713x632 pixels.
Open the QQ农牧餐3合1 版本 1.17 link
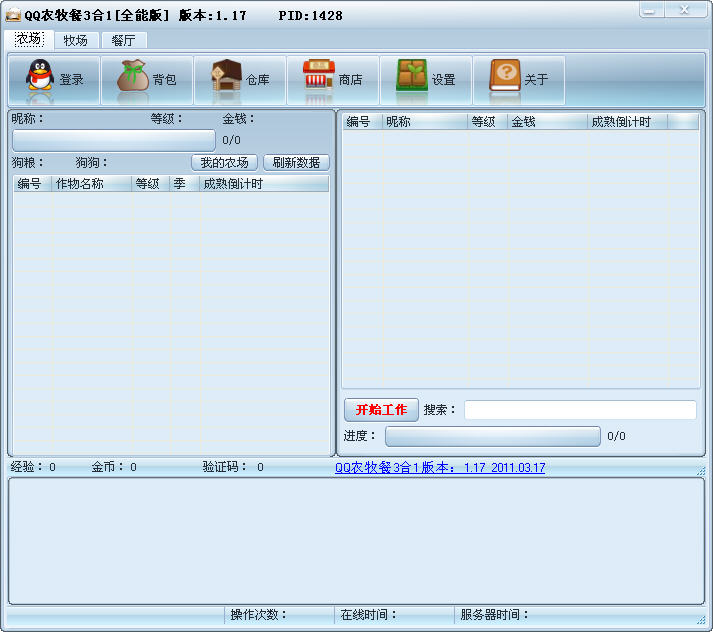coord(440,467)
